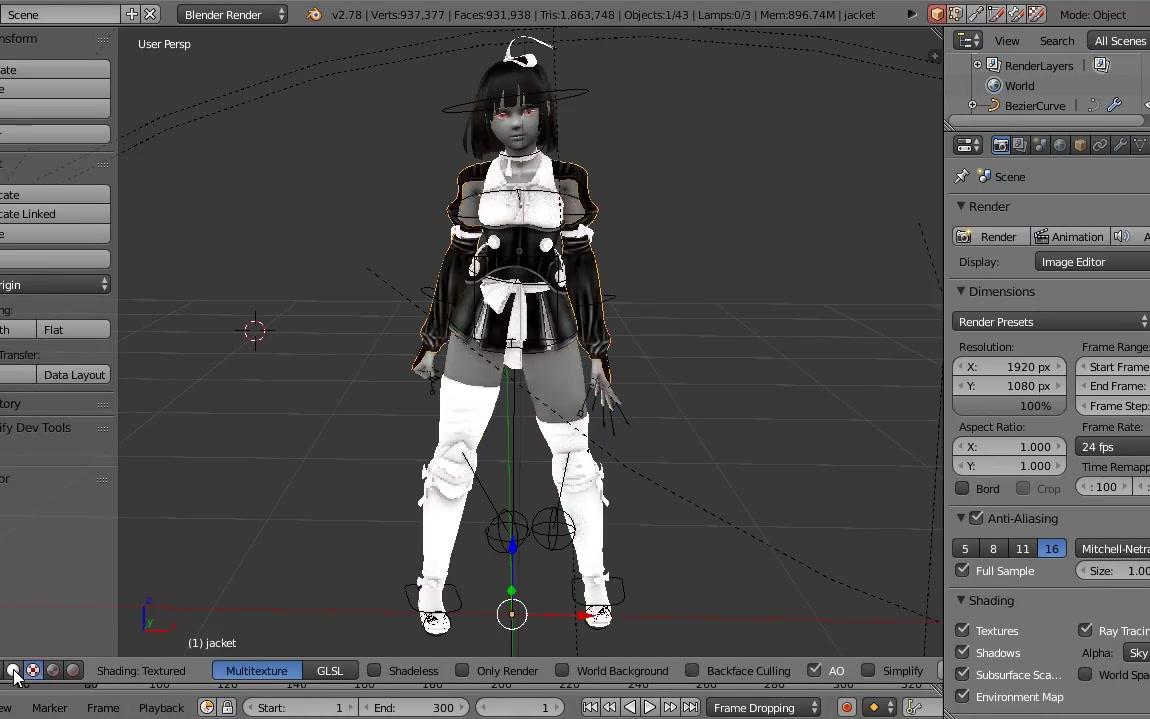Open the Blender Render engine dropdown
The image size is (1150, 719).
[x=232, y=14]
